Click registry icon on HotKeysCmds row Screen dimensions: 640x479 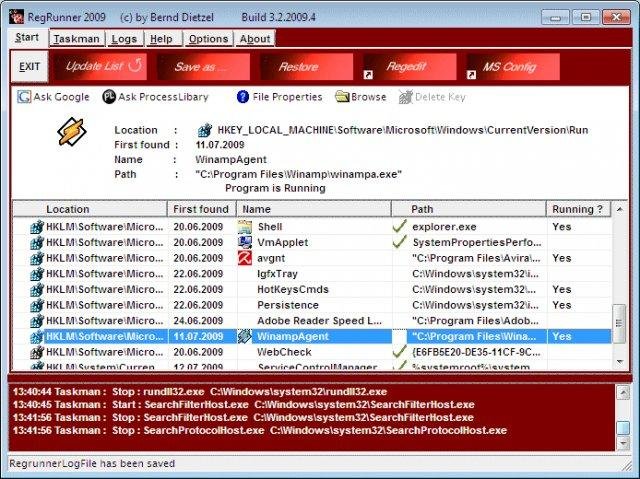37,289
